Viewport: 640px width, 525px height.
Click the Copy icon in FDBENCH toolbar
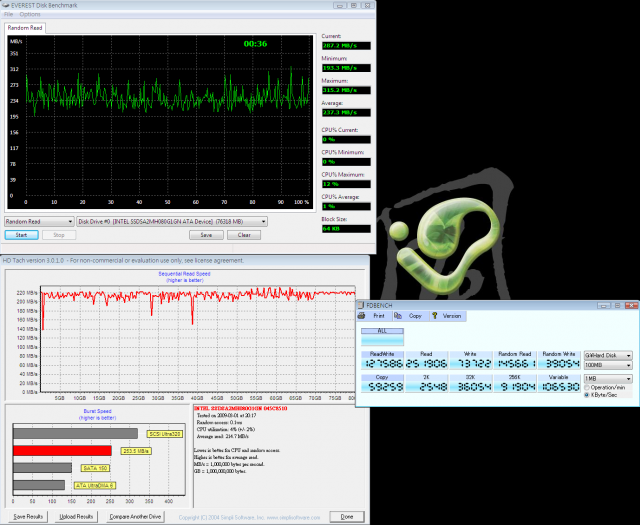tap(398, 316)
